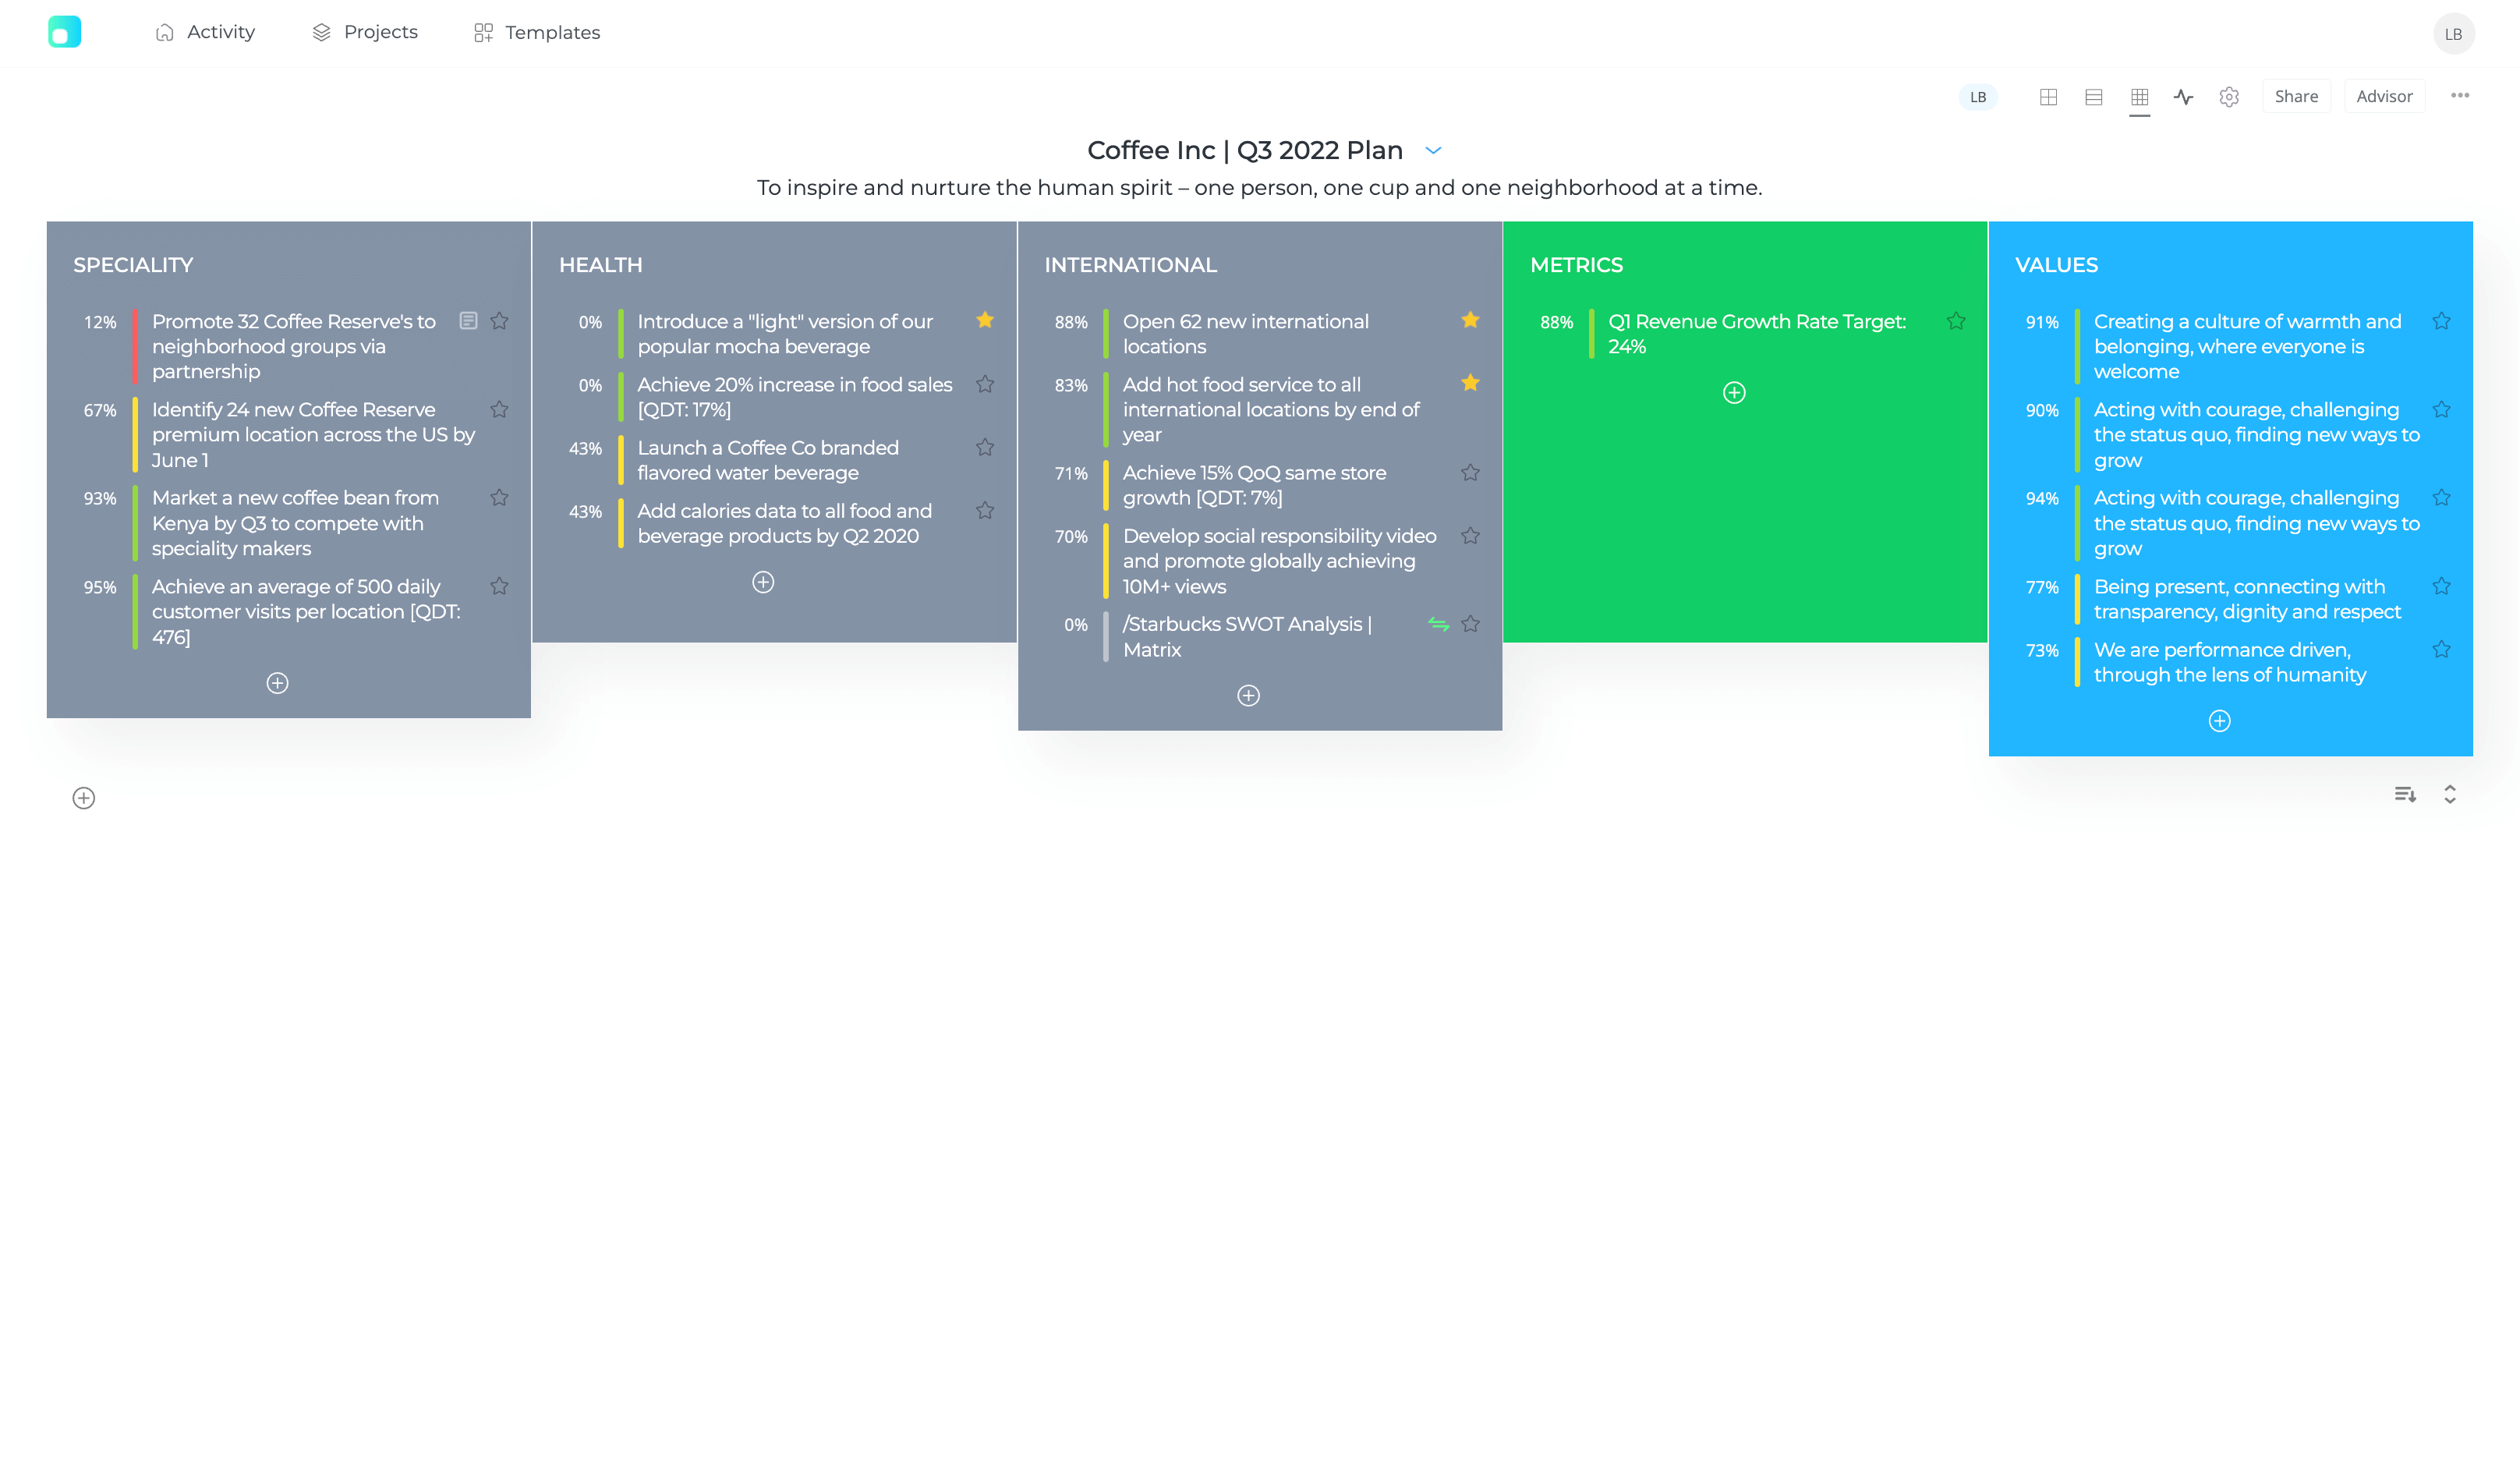Click the 95% progress bar on daily customer visits
The height and width of the screenshot is (1466, 2520).
(x=134, y=611)
